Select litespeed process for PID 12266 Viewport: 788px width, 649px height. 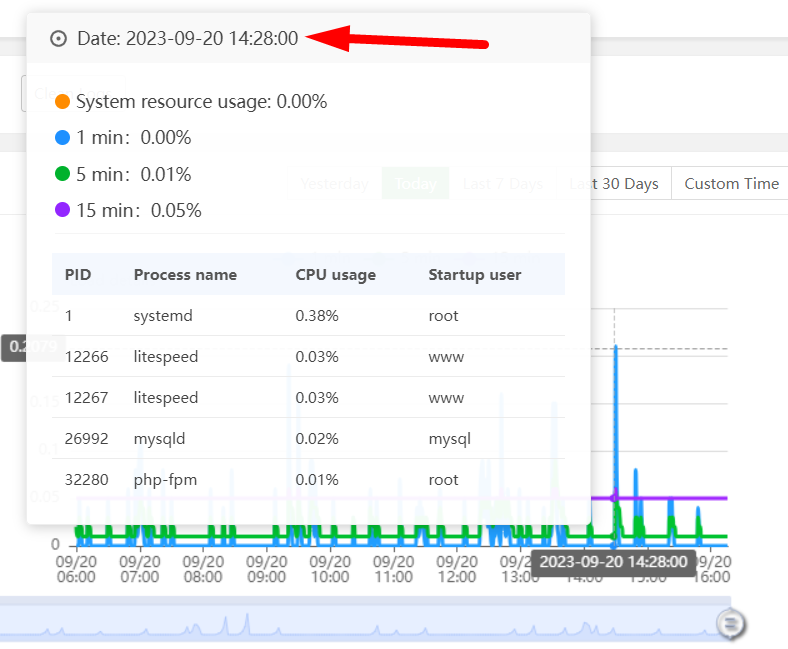coord(165,356)
